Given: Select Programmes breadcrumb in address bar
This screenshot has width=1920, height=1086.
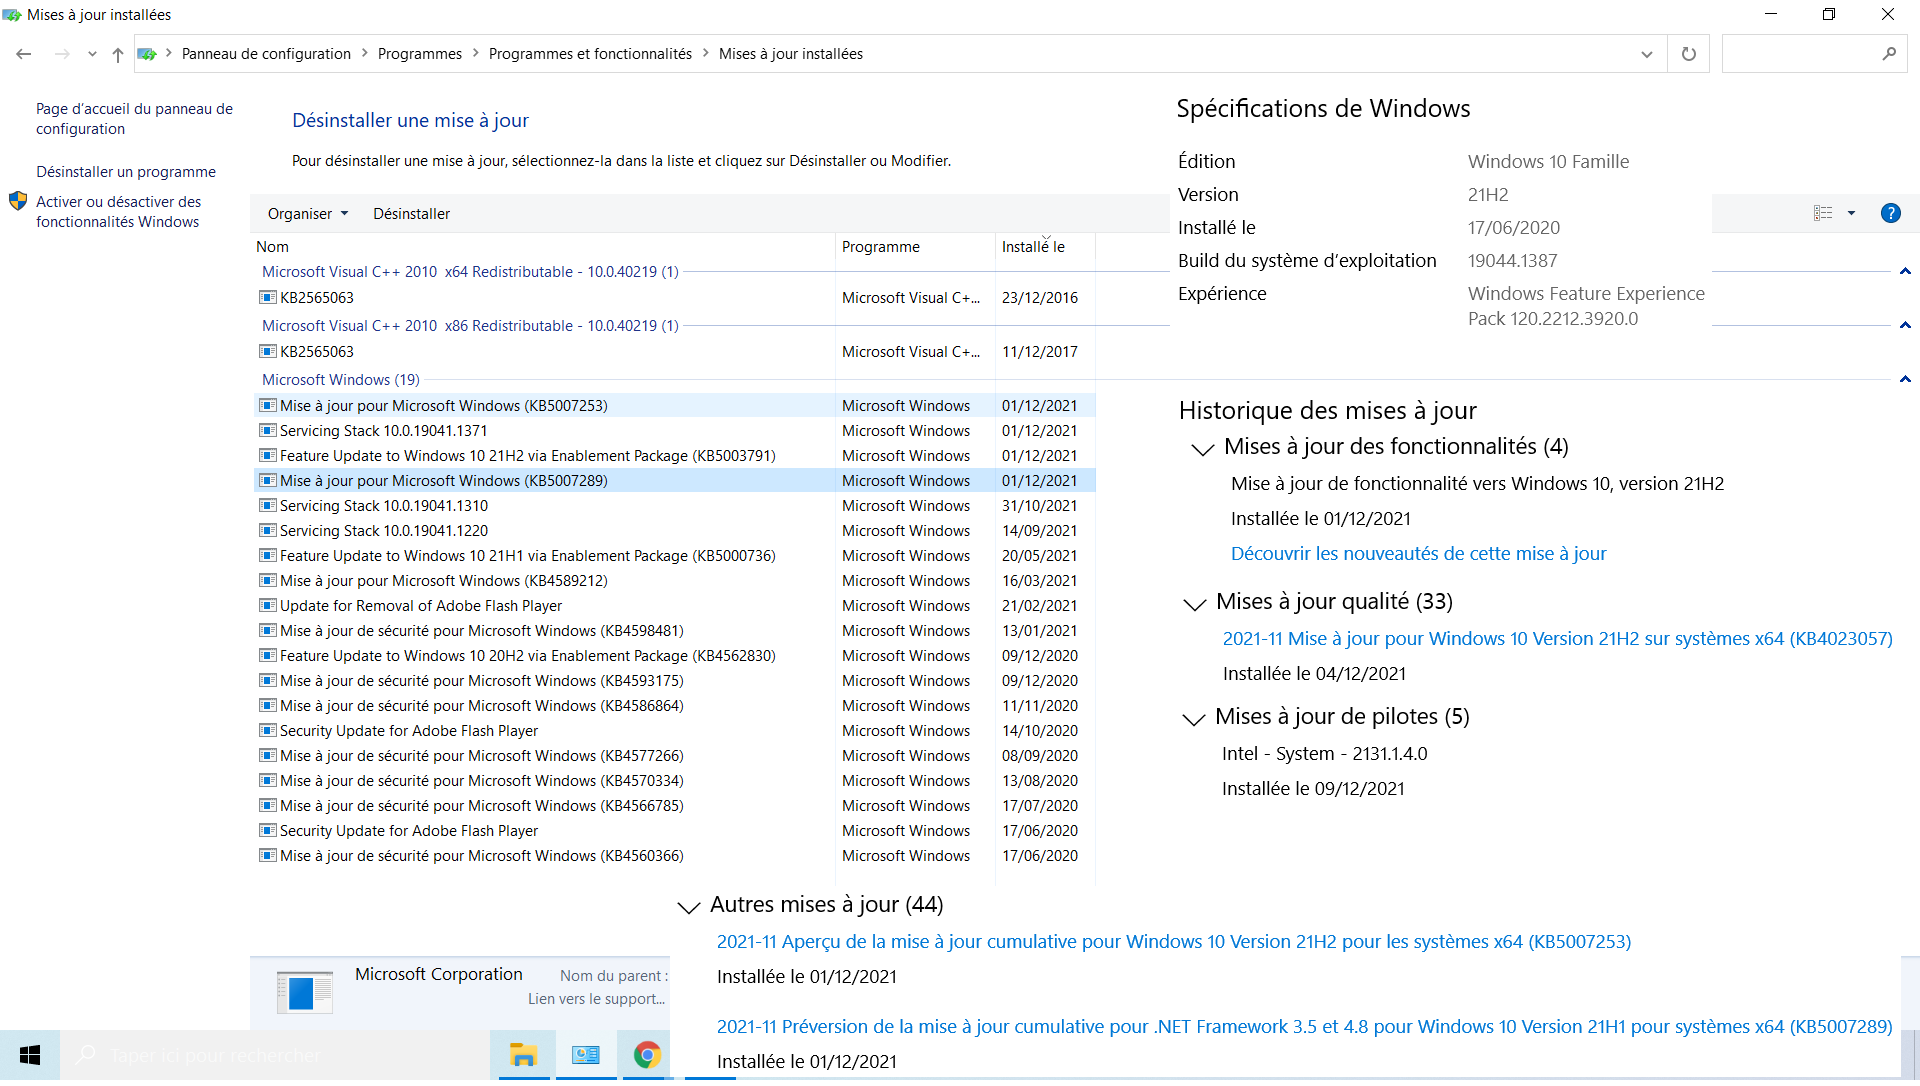Looking at the screenshot, I should [x=420, y=54].
